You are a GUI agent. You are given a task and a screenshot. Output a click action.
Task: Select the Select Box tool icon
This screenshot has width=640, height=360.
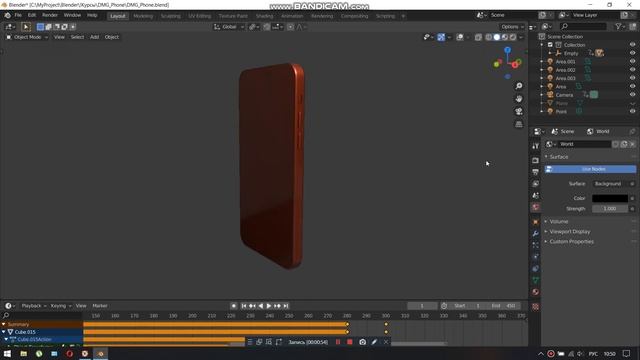pyautogui.click(x=26, y=27)
